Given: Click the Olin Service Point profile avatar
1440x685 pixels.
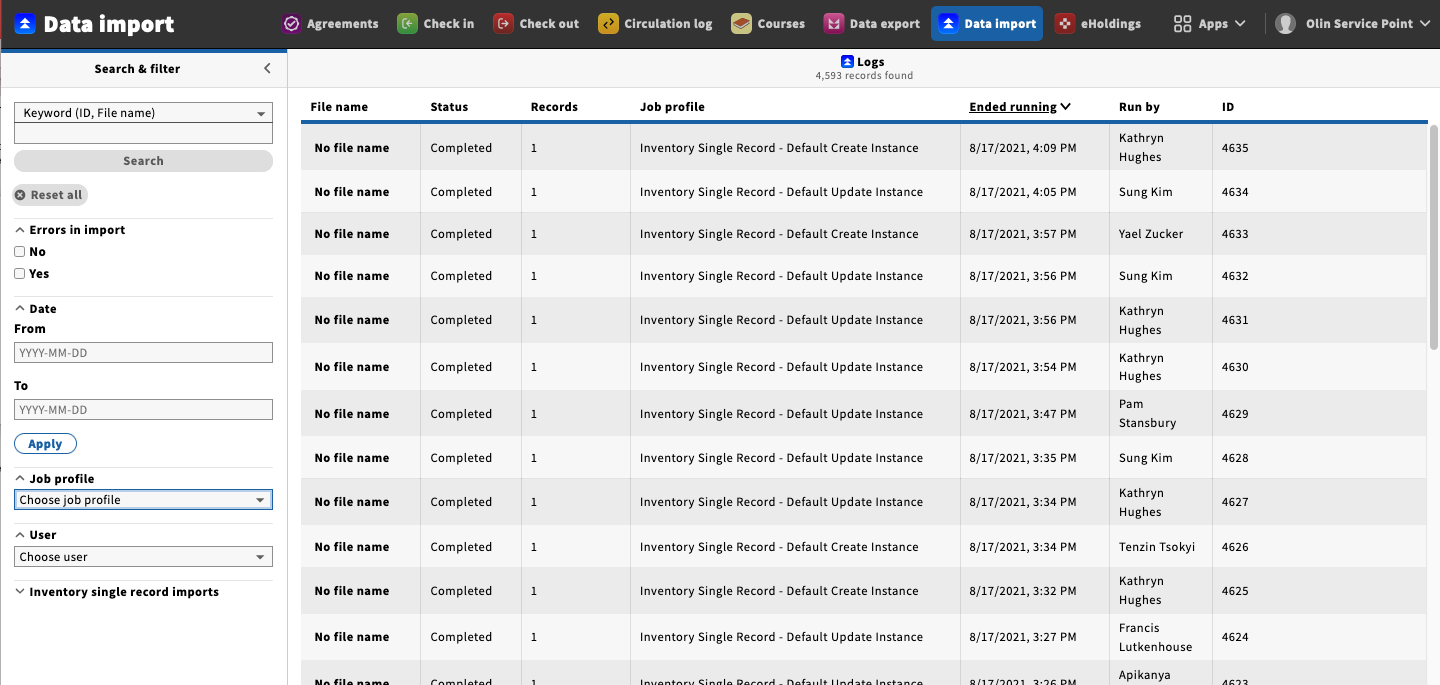Looking at the screenshot, I should [x=1286, y=23].
